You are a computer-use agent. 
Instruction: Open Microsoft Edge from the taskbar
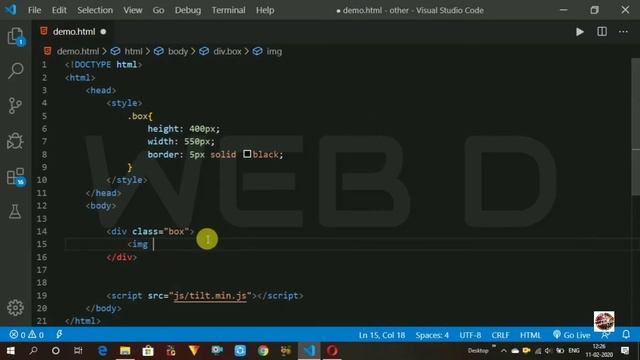[102, 351]
